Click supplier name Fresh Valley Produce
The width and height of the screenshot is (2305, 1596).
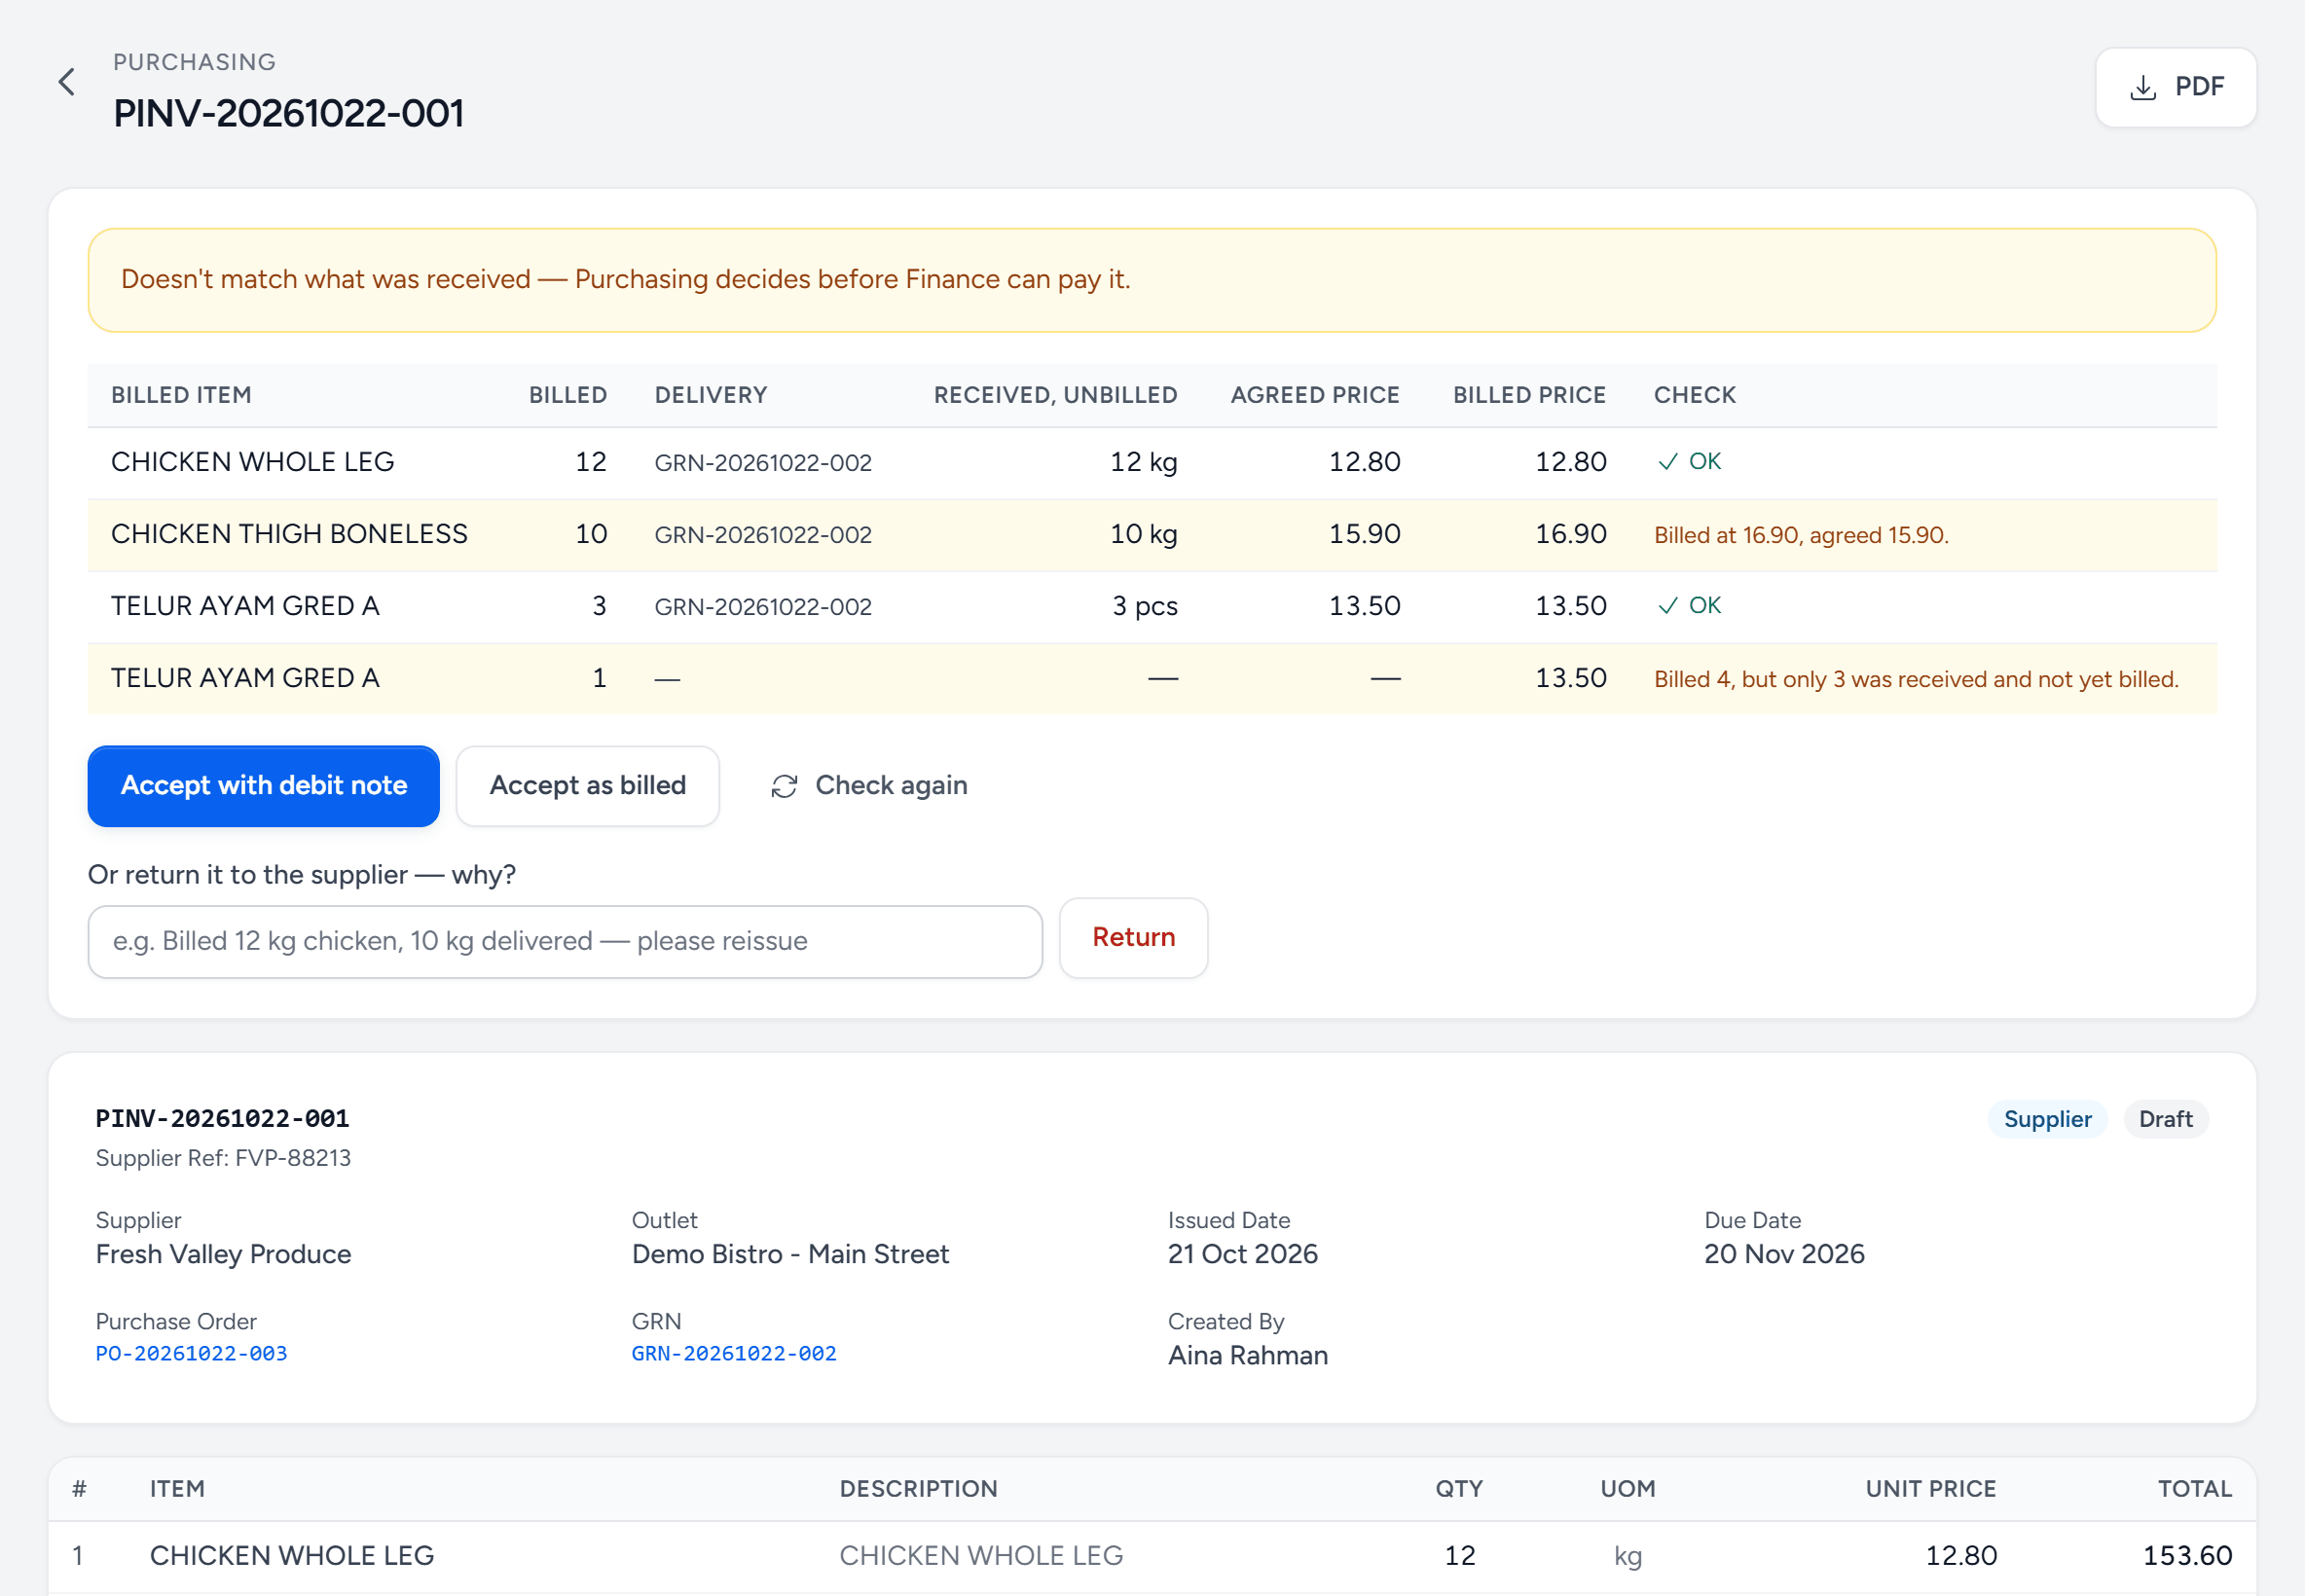(223, 1254)
